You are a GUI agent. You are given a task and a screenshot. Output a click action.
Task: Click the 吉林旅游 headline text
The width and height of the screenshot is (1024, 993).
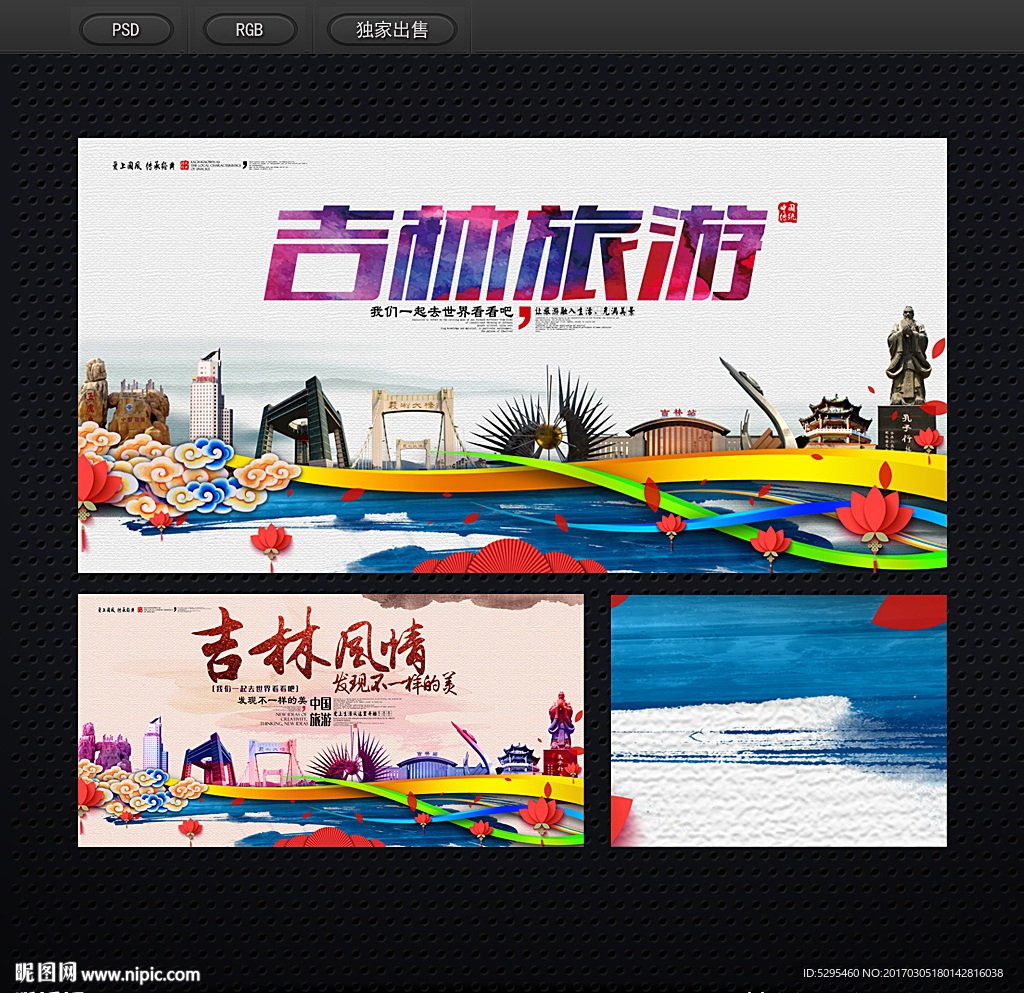515,253
